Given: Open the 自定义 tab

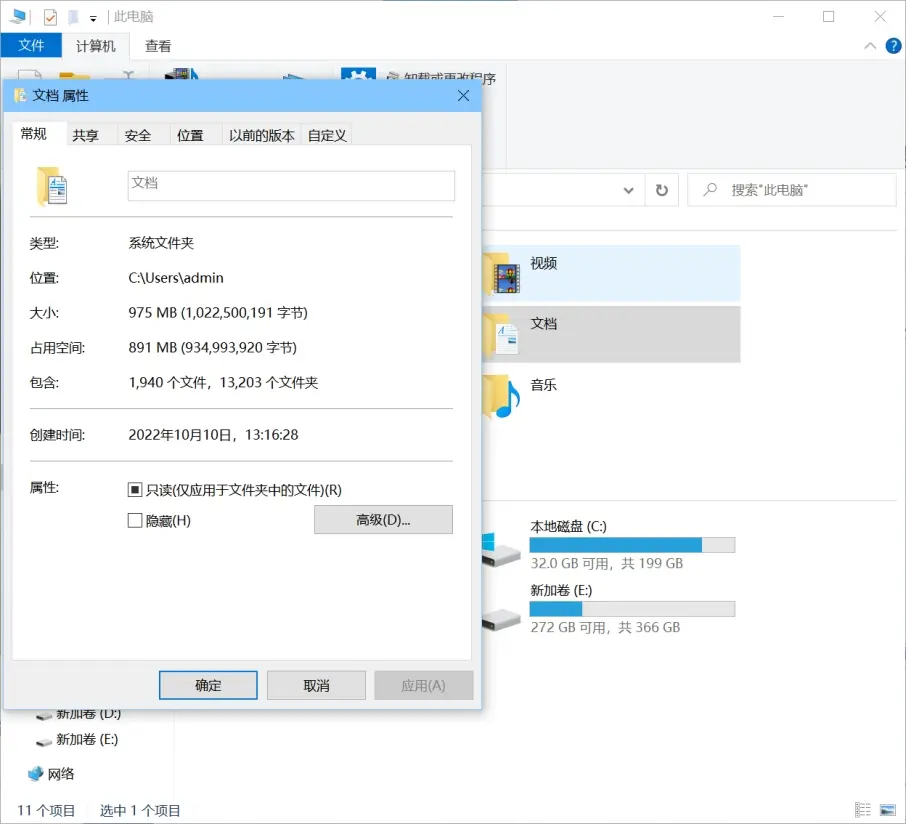Looking at the screenshot, I should pyautogui.click(x=327, y=135).
